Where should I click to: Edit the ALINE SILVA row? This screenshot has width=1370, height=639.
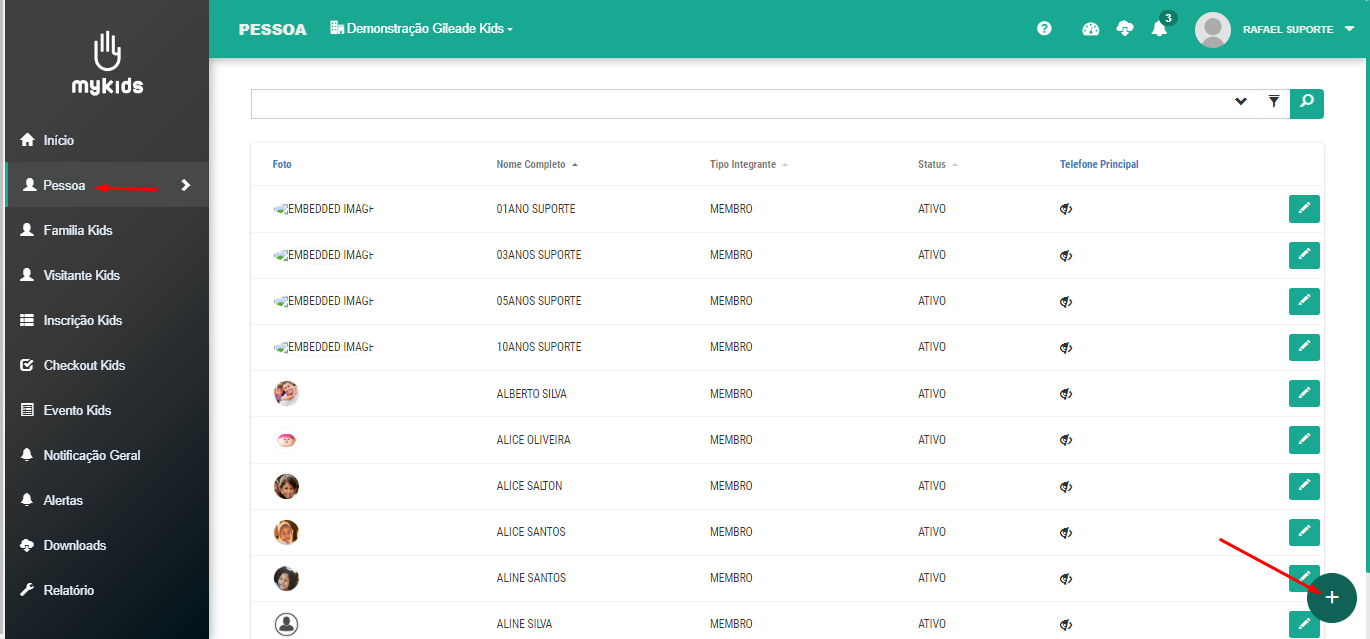click(x=1304, y=624)
